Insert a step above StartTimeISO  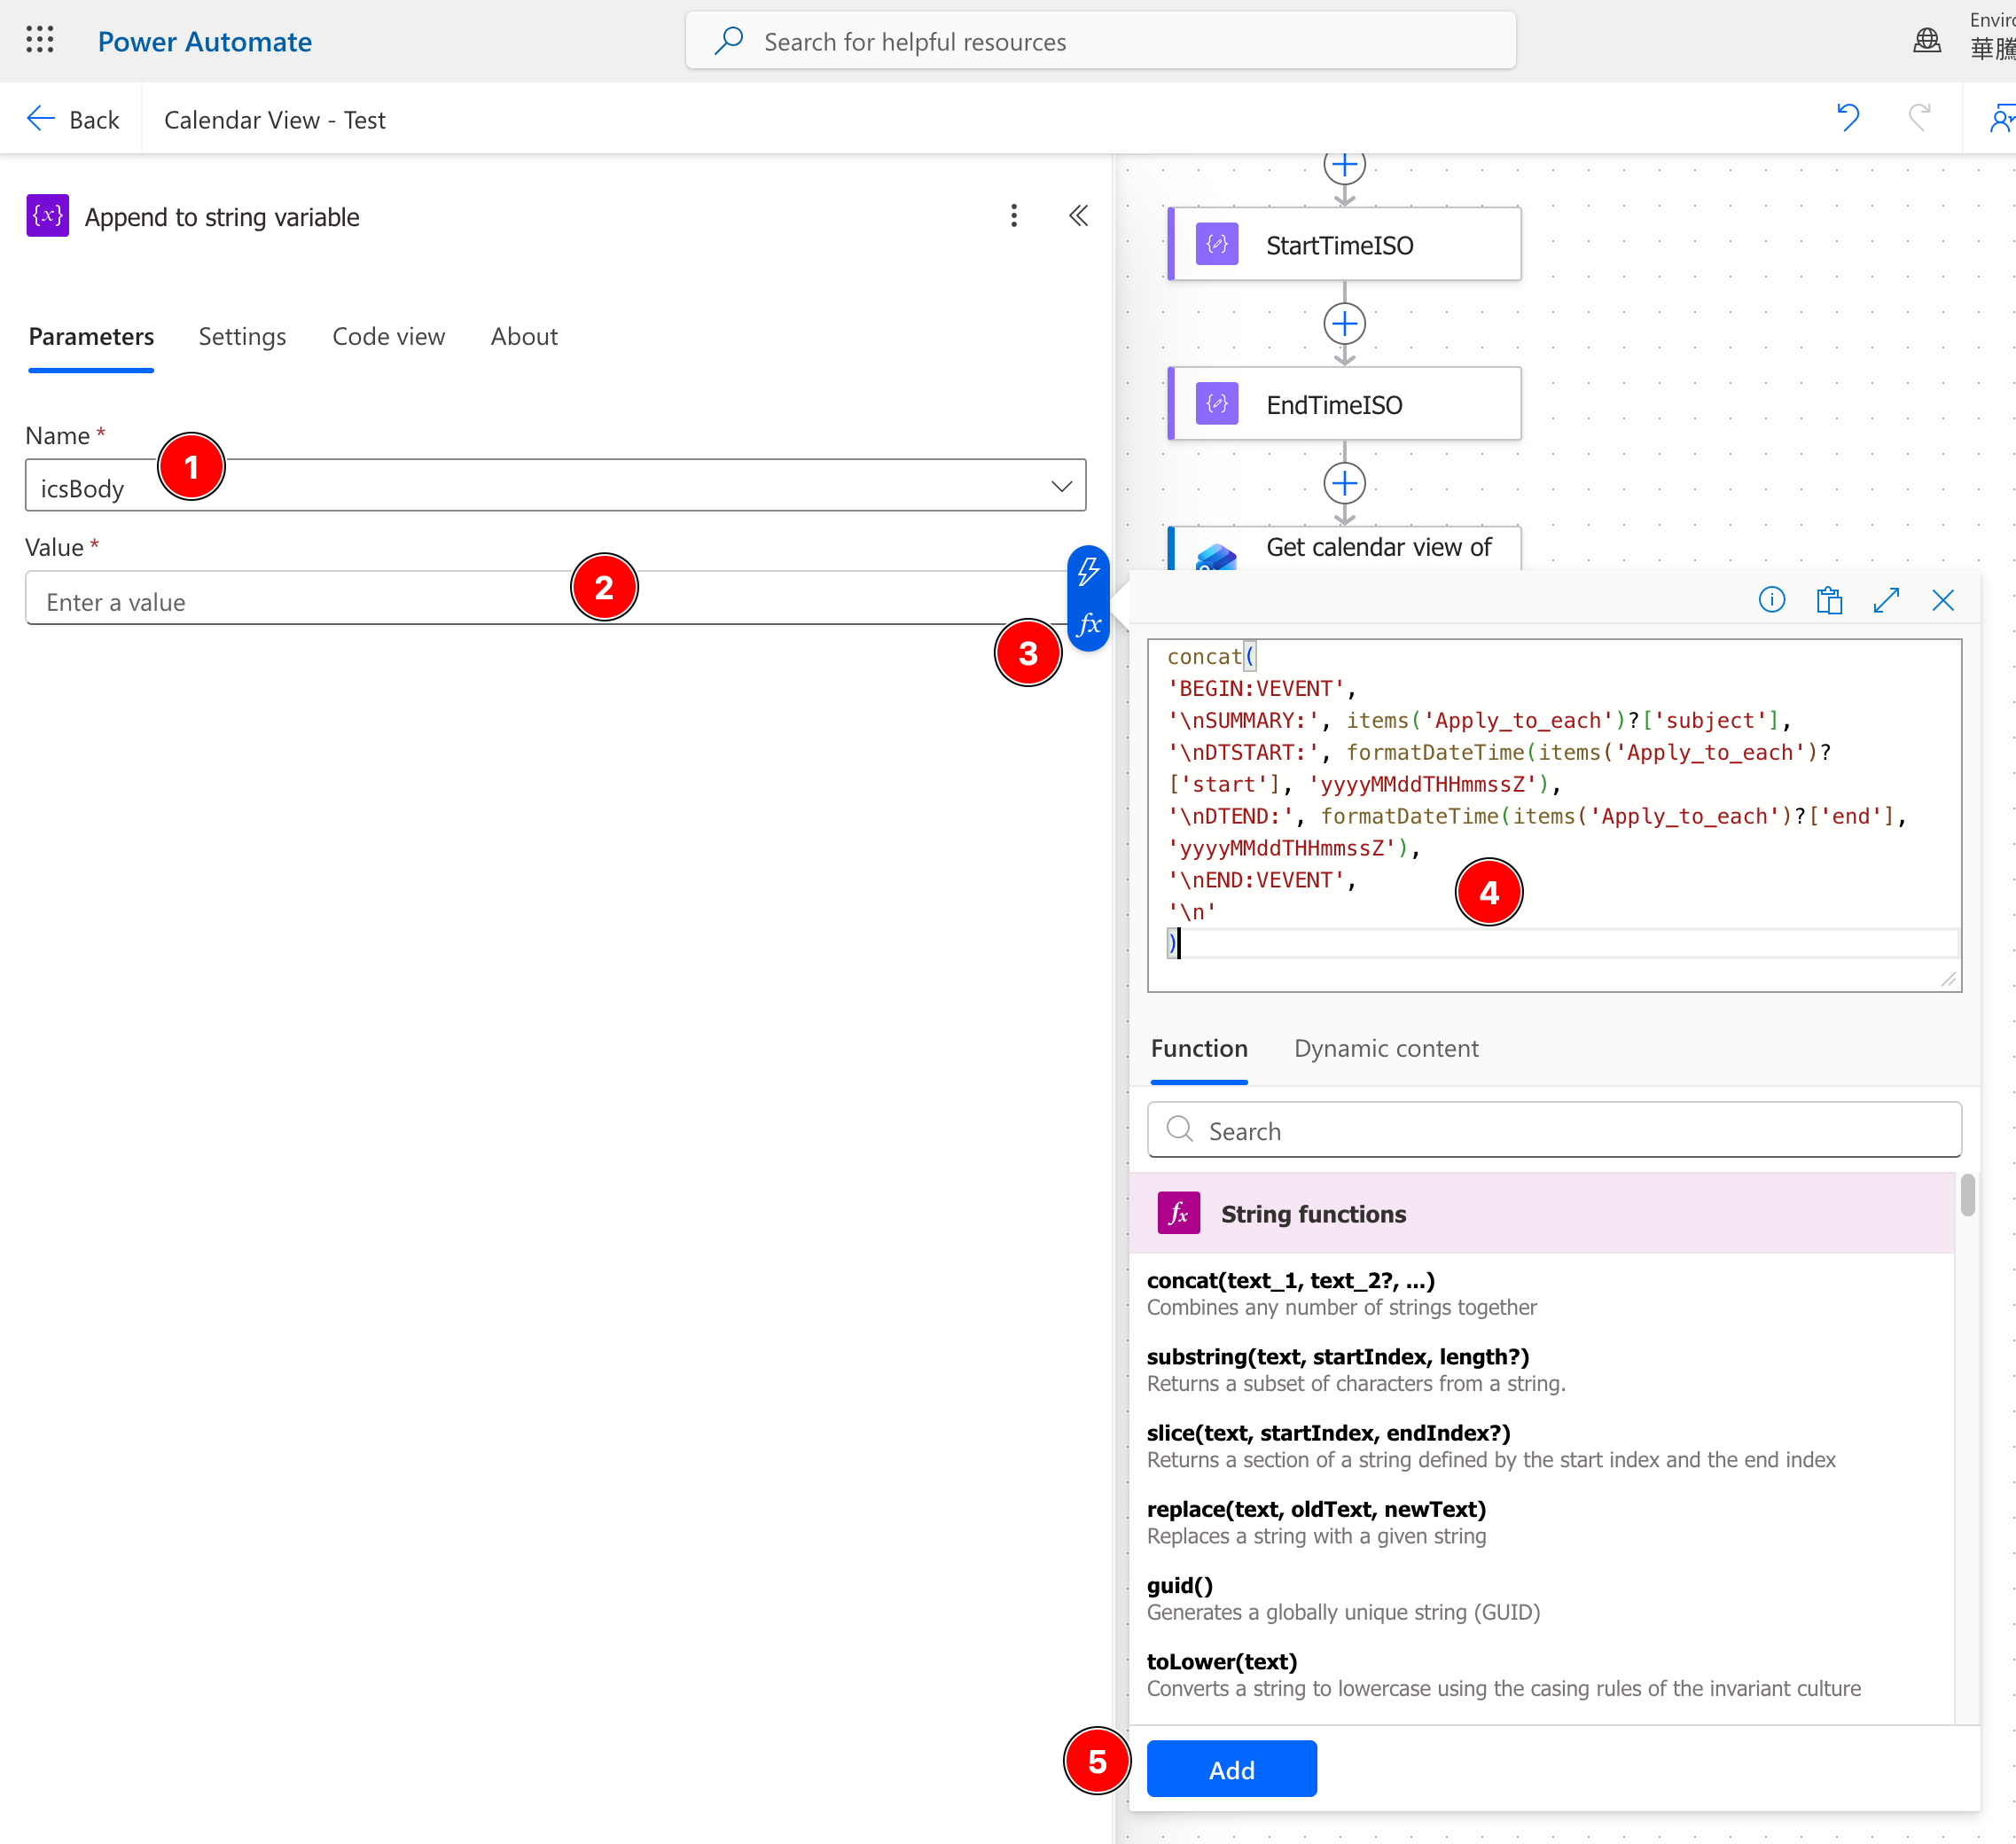1345,165
